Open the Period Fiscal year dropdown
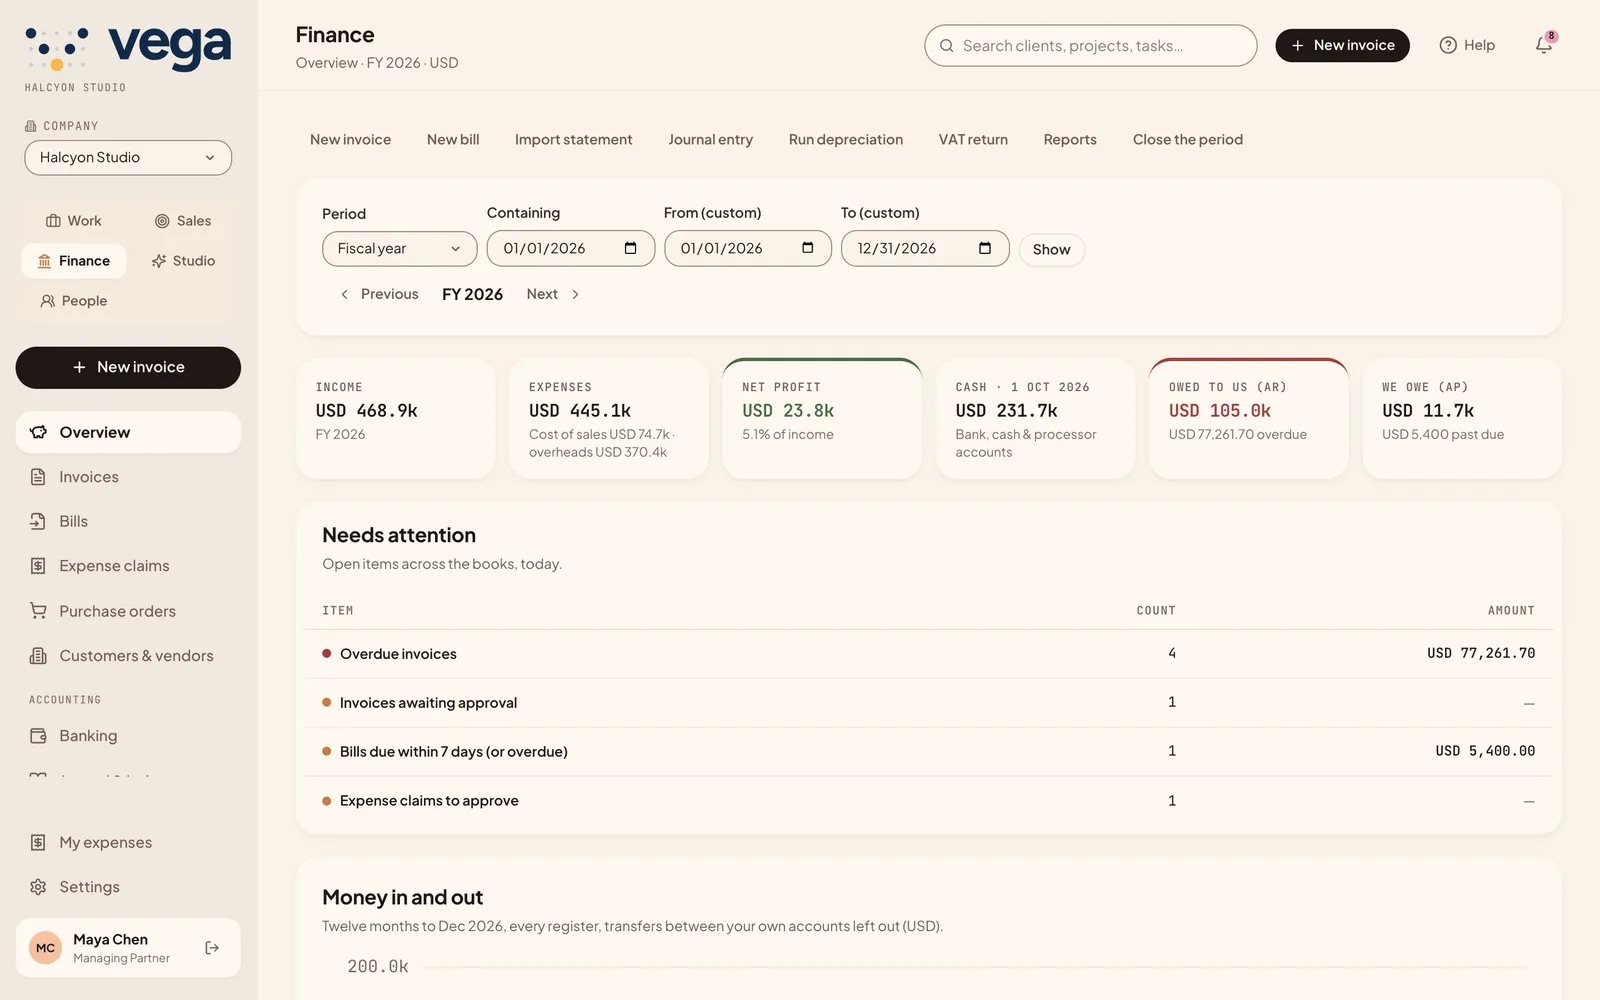The image size is (1600, 1000). click(x=399, y=249)
